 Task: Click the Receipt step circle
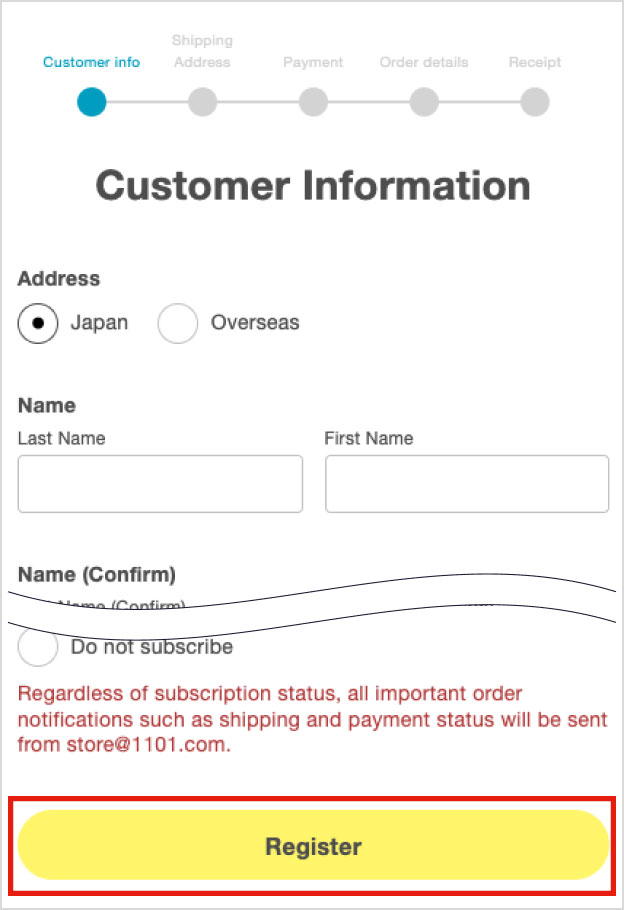[x=535, y=102]
